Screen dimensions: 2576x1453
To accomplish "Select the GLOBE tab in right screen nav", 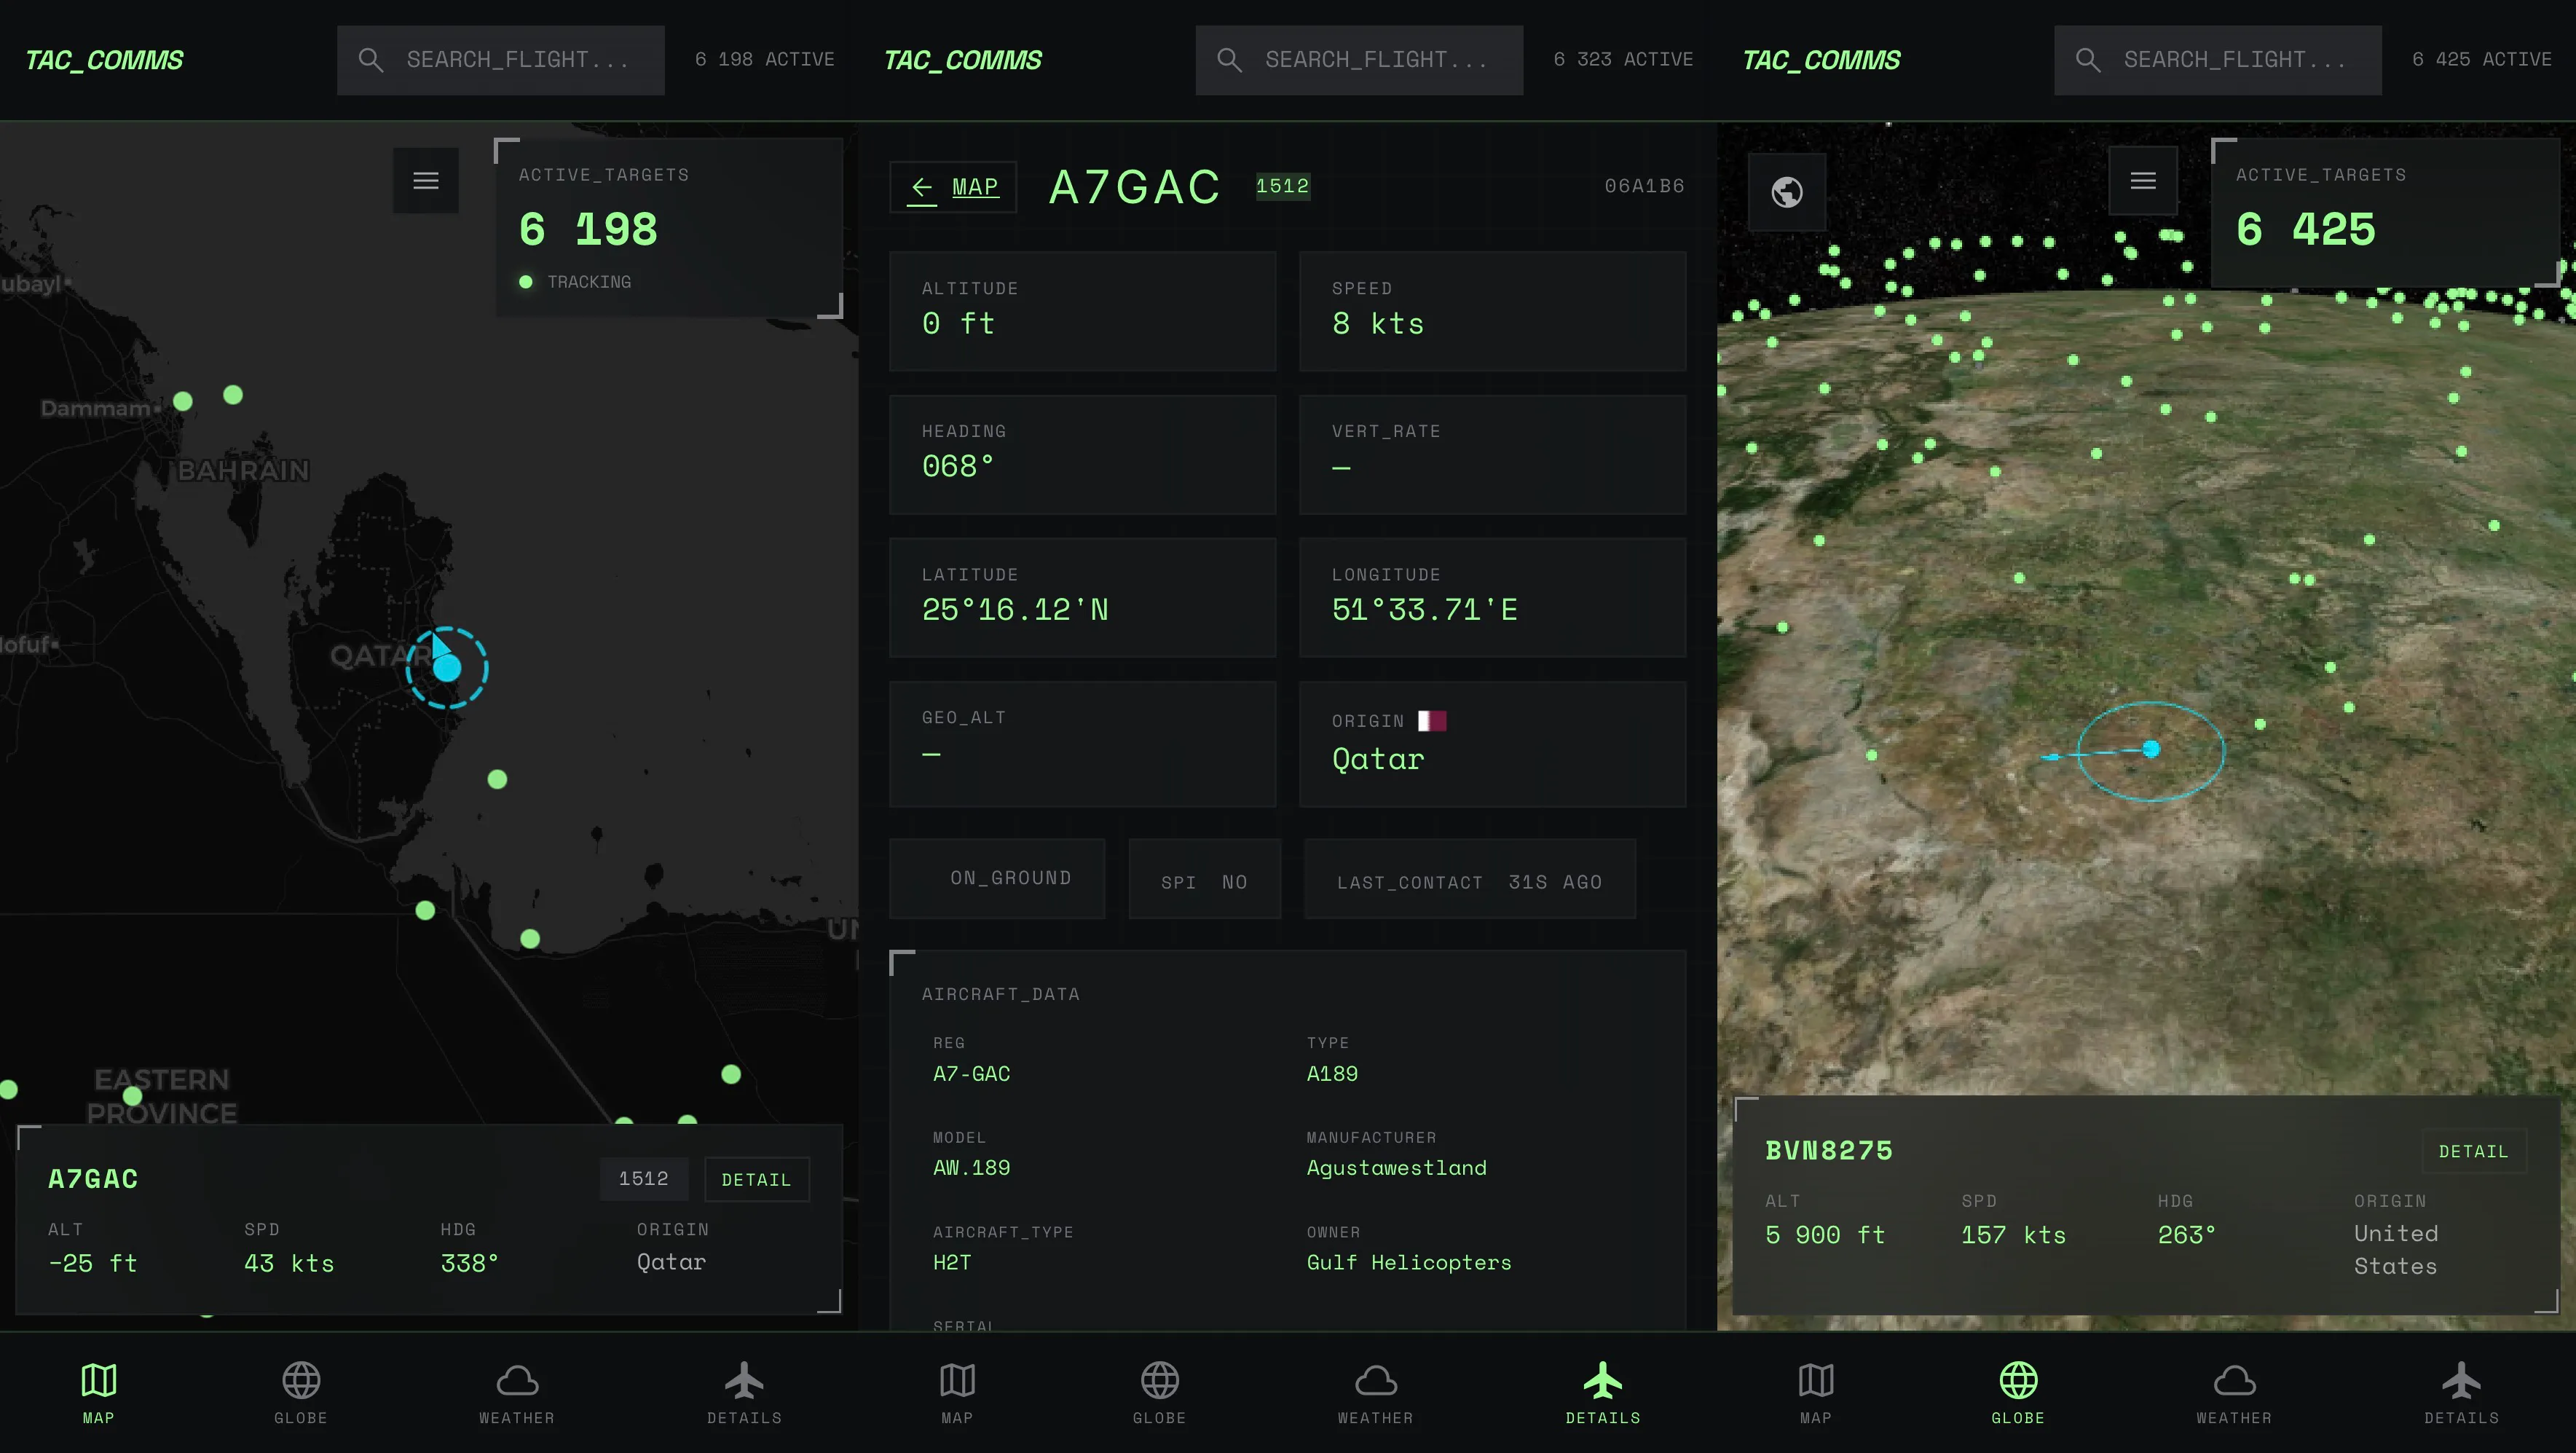I will click(x=2018, y=1393).
